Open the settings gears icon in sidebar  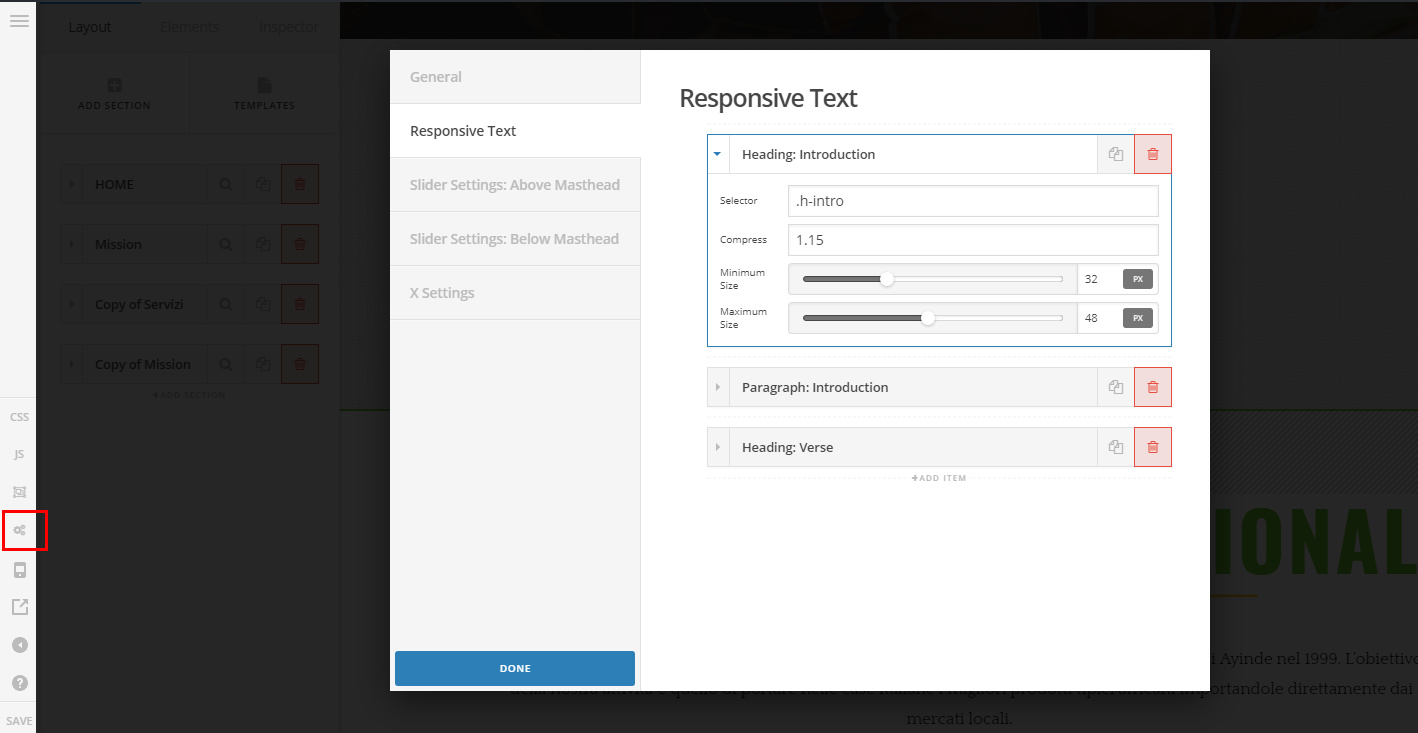point(19,530)
